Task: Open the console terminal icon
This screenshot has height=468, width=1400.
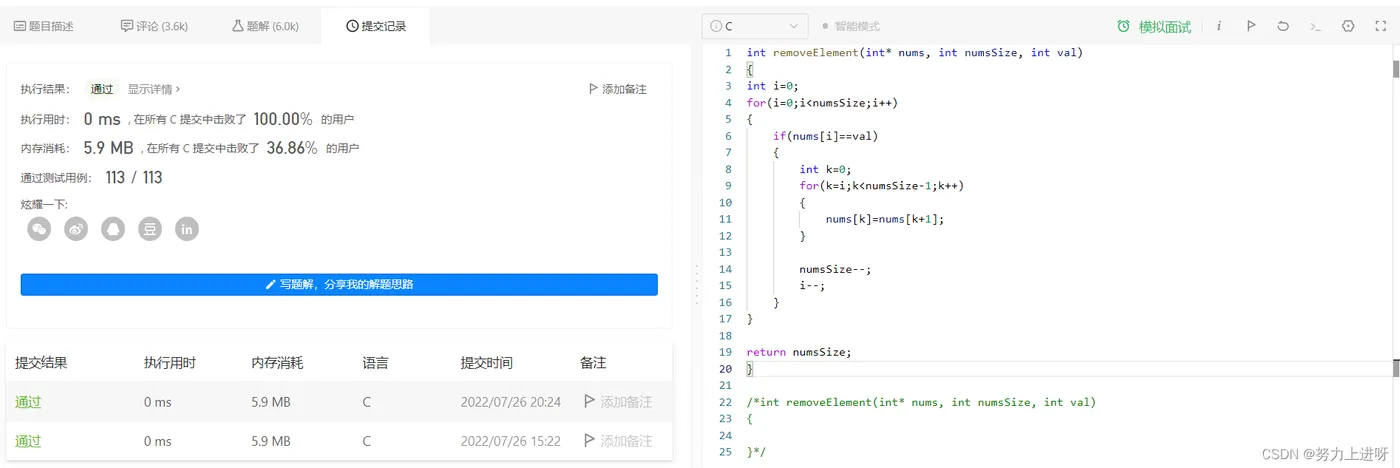Action: click(1316, 26)
